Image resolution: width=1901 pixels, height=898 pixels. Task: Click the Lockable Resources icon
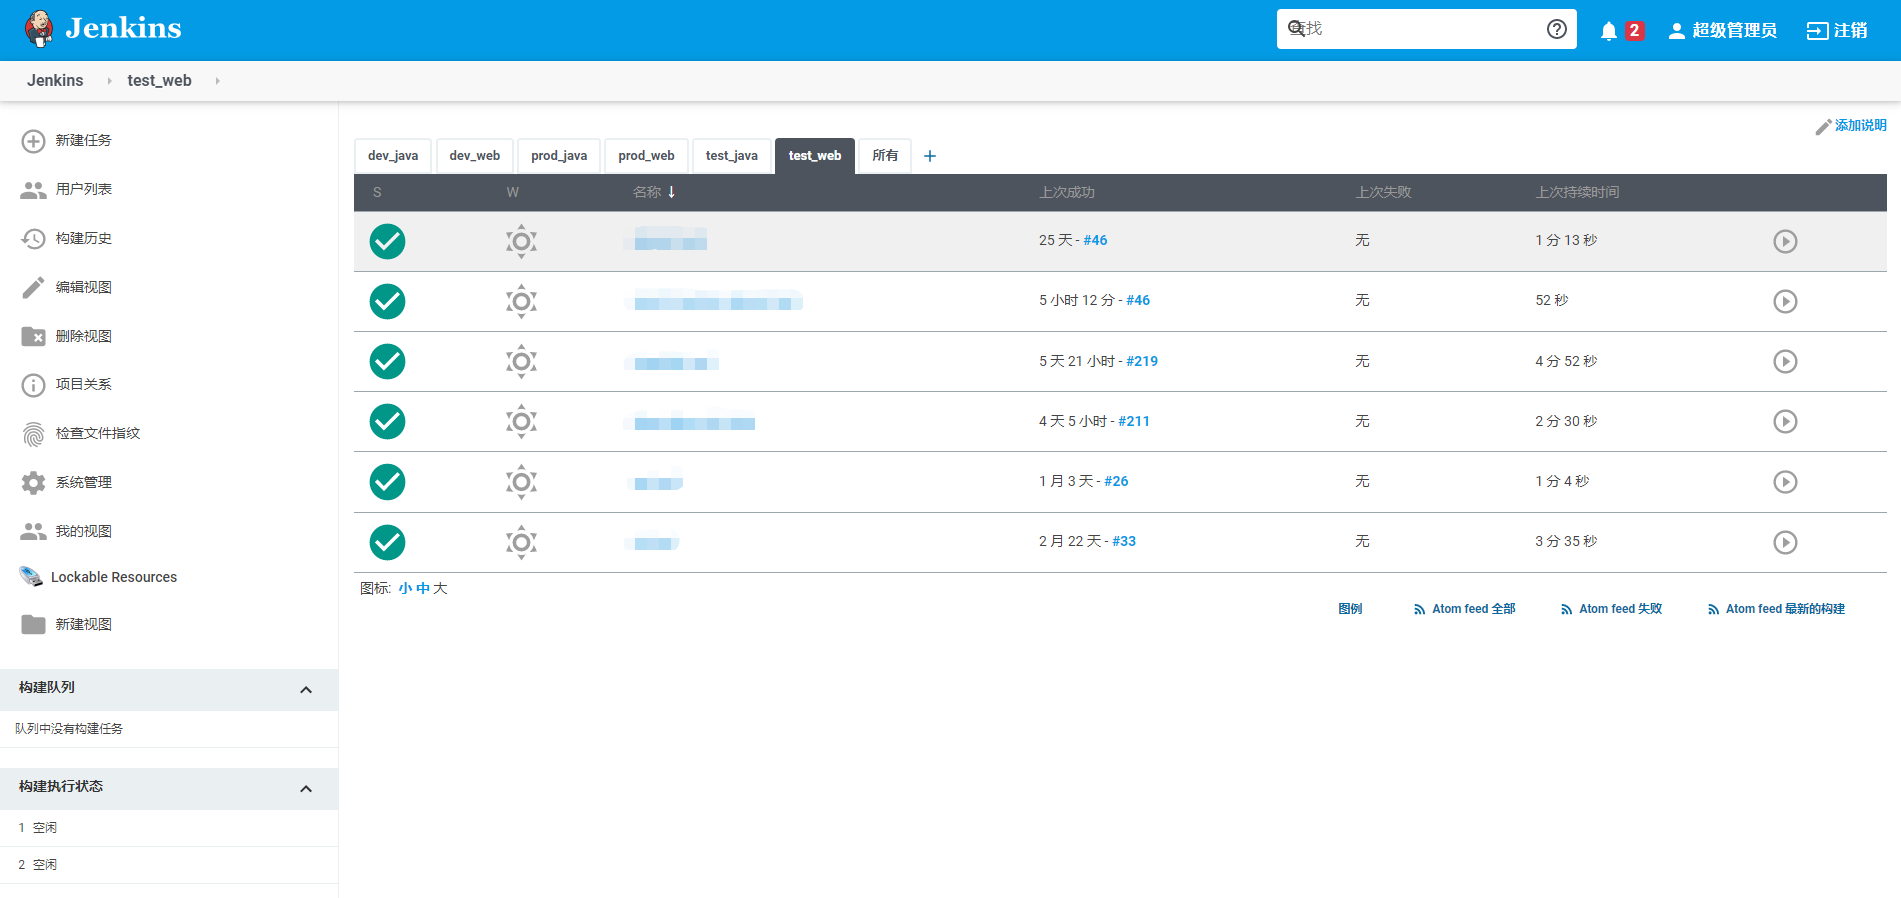click(x=31, y=577)
